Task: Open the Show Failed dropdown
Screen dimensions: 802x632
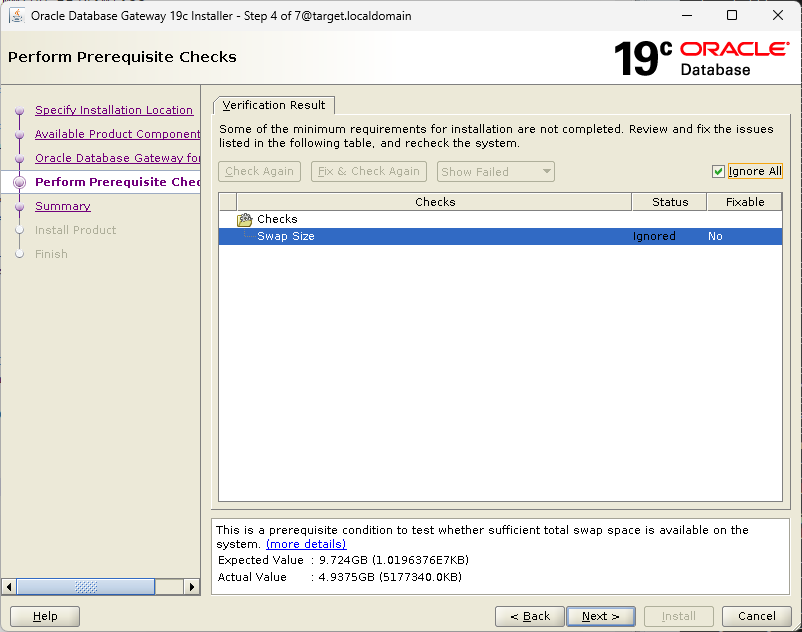Action: point(496,171)
